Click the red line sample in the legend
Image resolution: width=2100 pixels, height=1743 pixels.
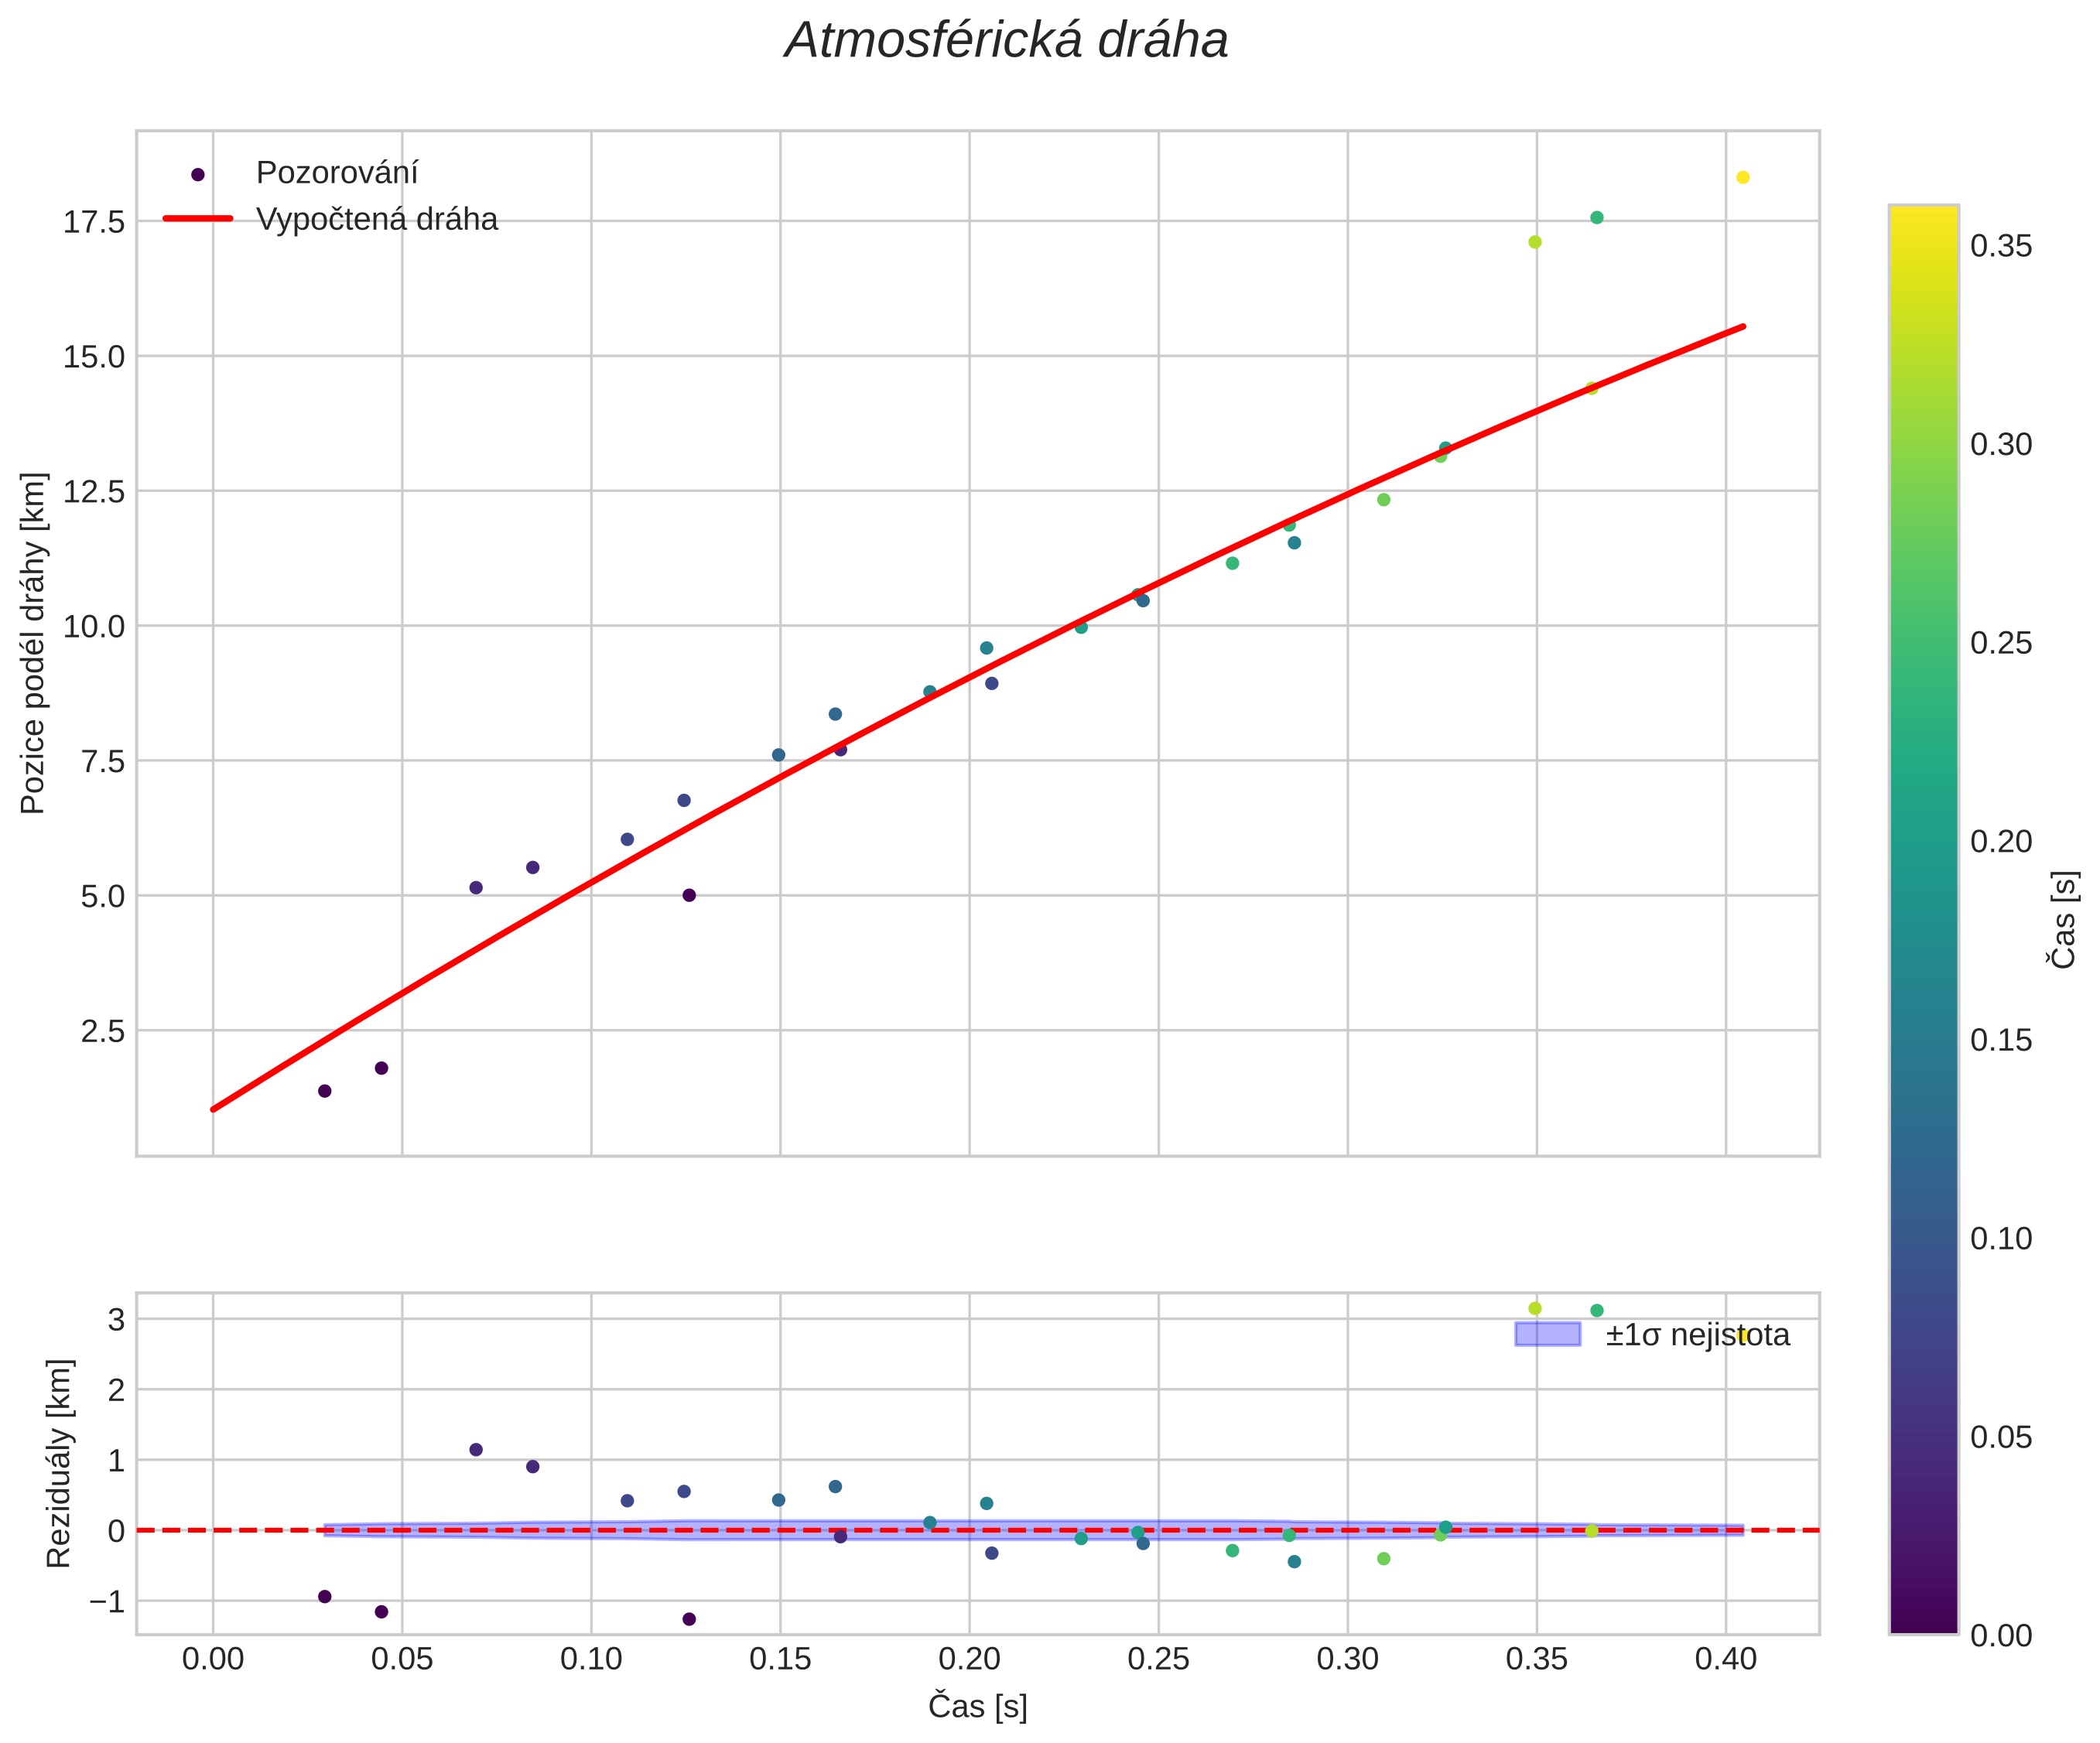(198, 218)
